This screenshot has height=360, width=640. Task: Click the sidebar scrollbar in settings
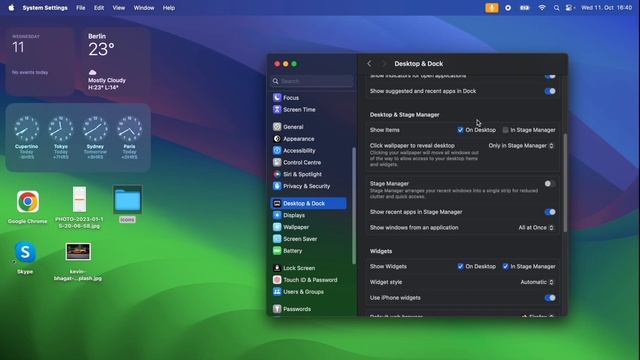[x=353, y=206]
